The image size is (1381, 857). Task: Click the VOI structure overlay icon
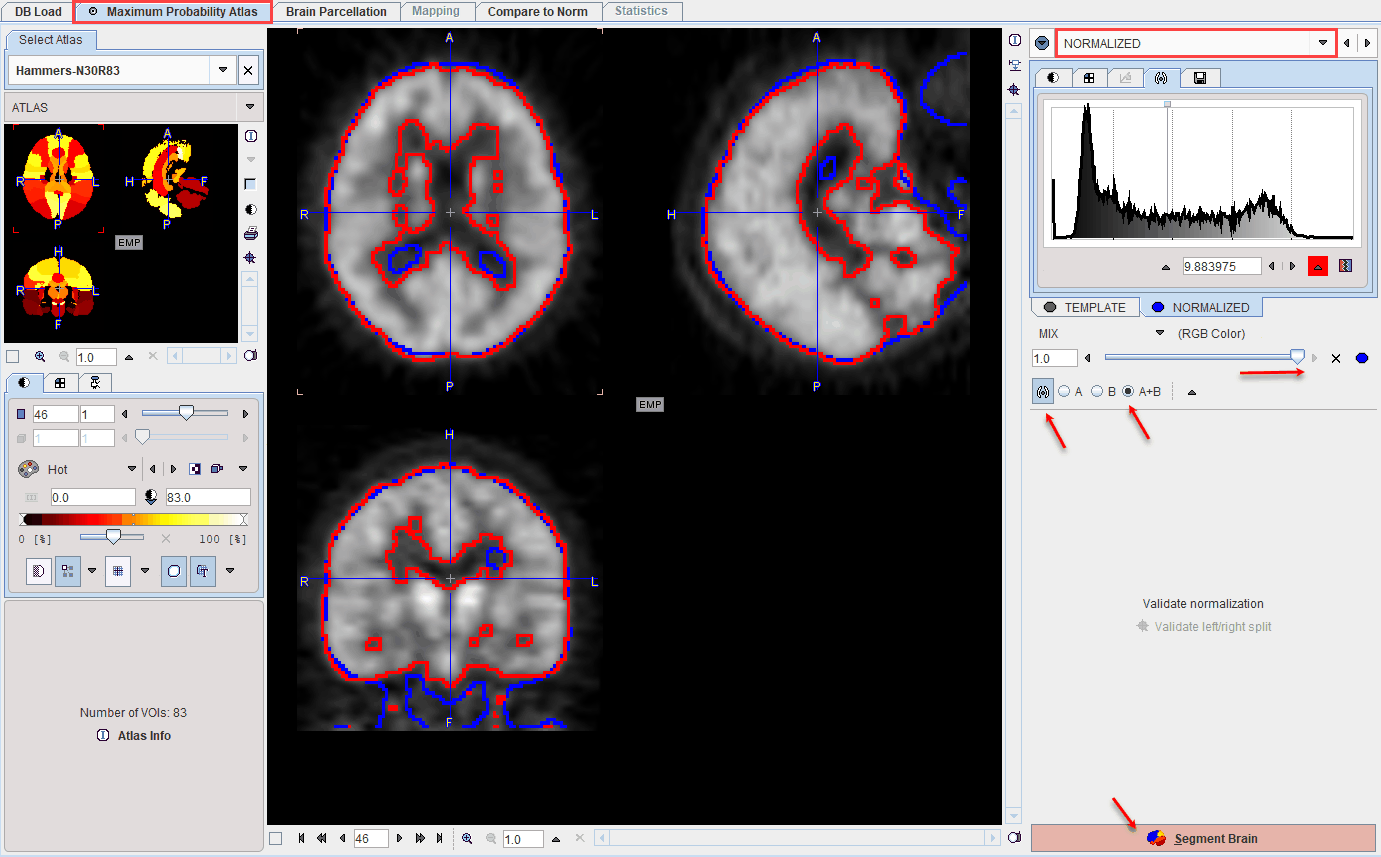[68, 571]
